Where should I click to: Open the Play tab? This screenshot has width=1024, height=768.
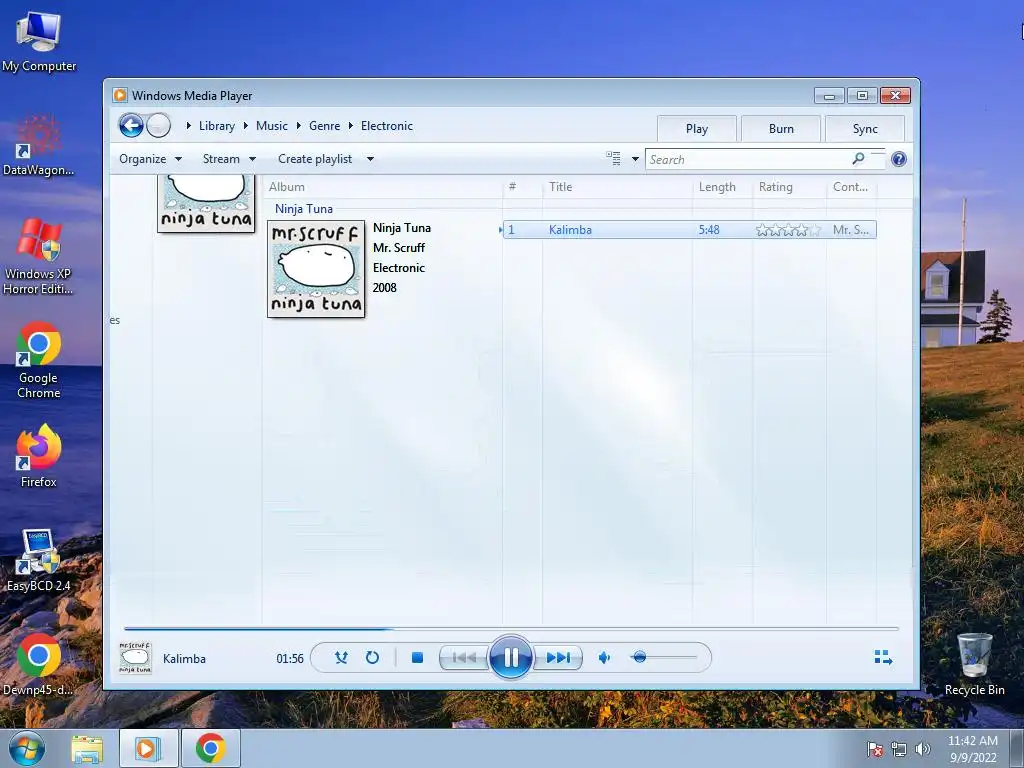(x=697, y=129)
